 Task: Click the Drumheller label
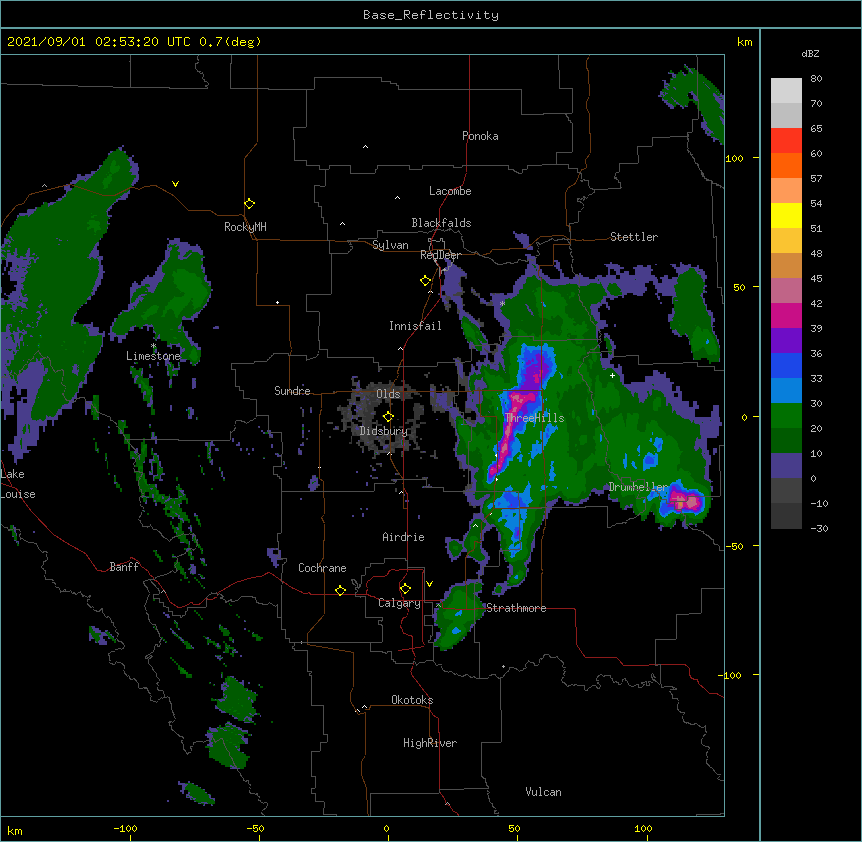pos(638,487)
